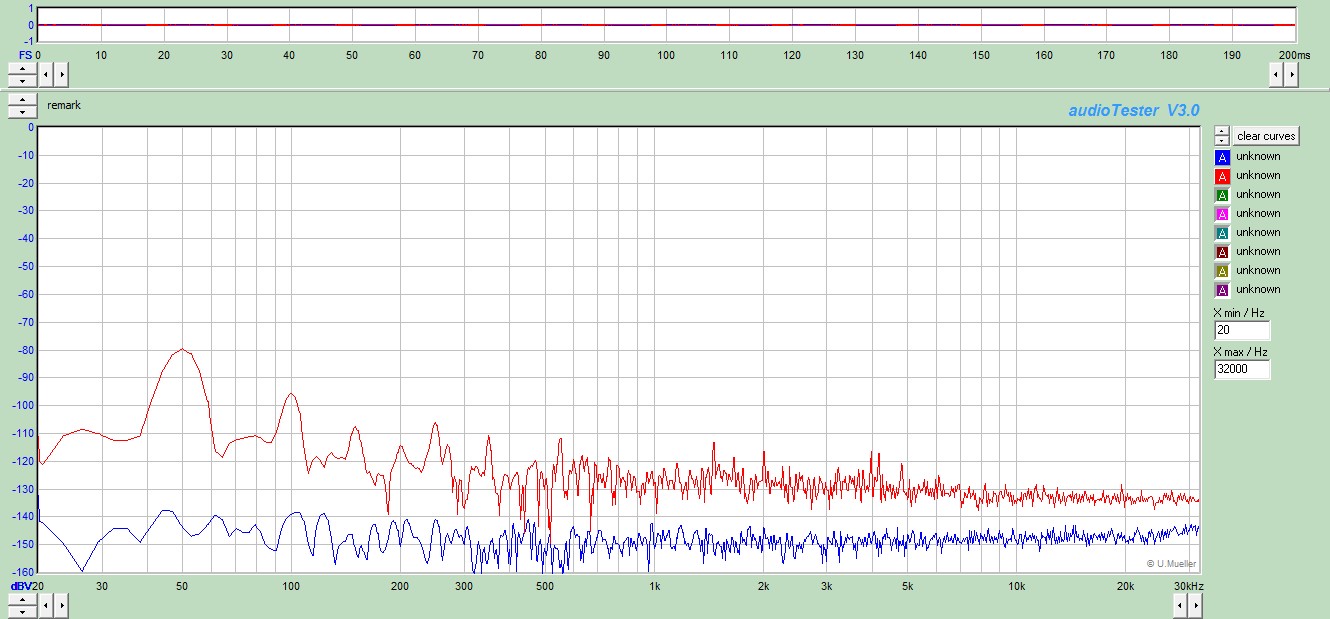Click down arrow beside clear curves
This screenshot has width=1330, height=619.
(1221, 141)
